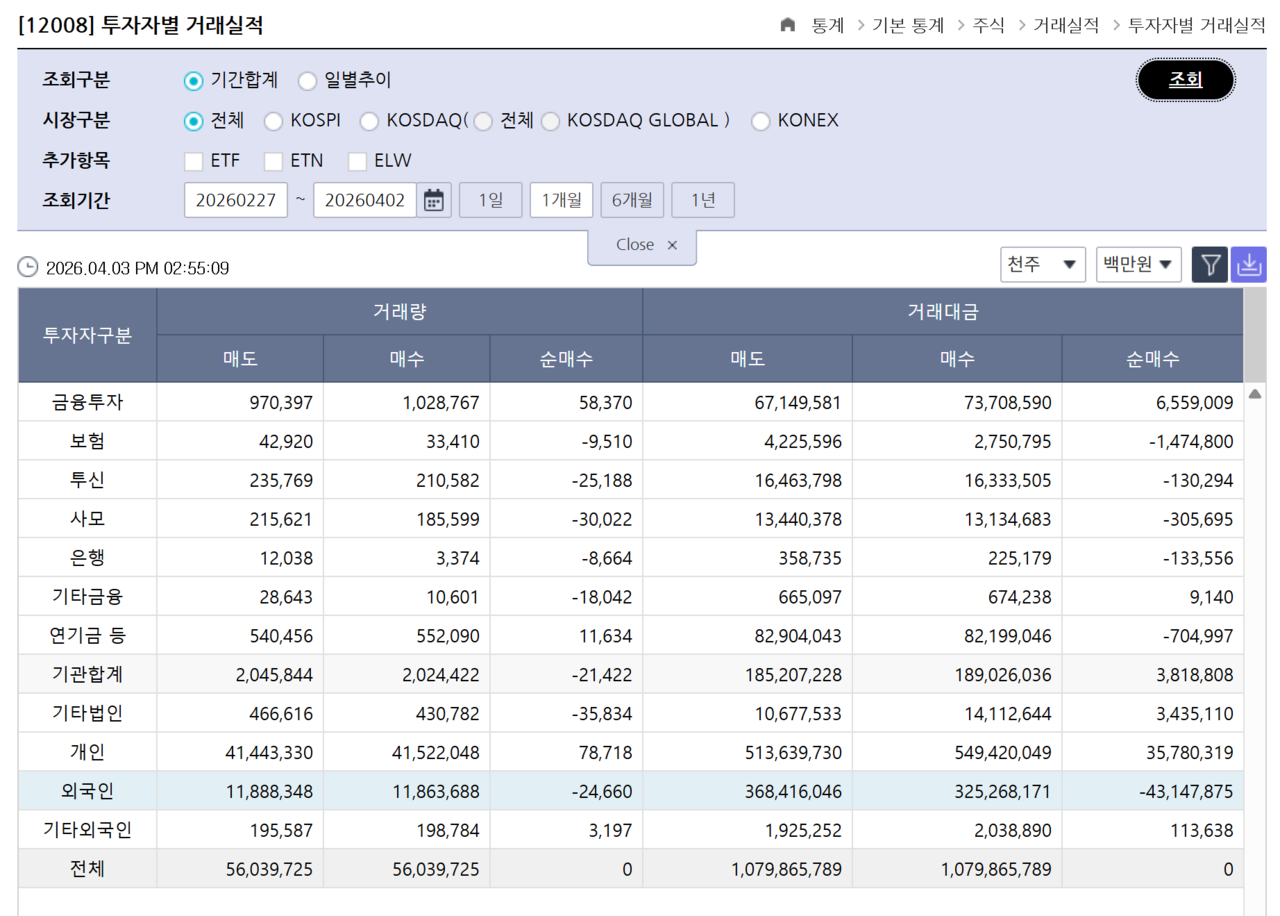Go to 통계 in breadcrumb
The image size is (1280, 916).
pos(828,25)
